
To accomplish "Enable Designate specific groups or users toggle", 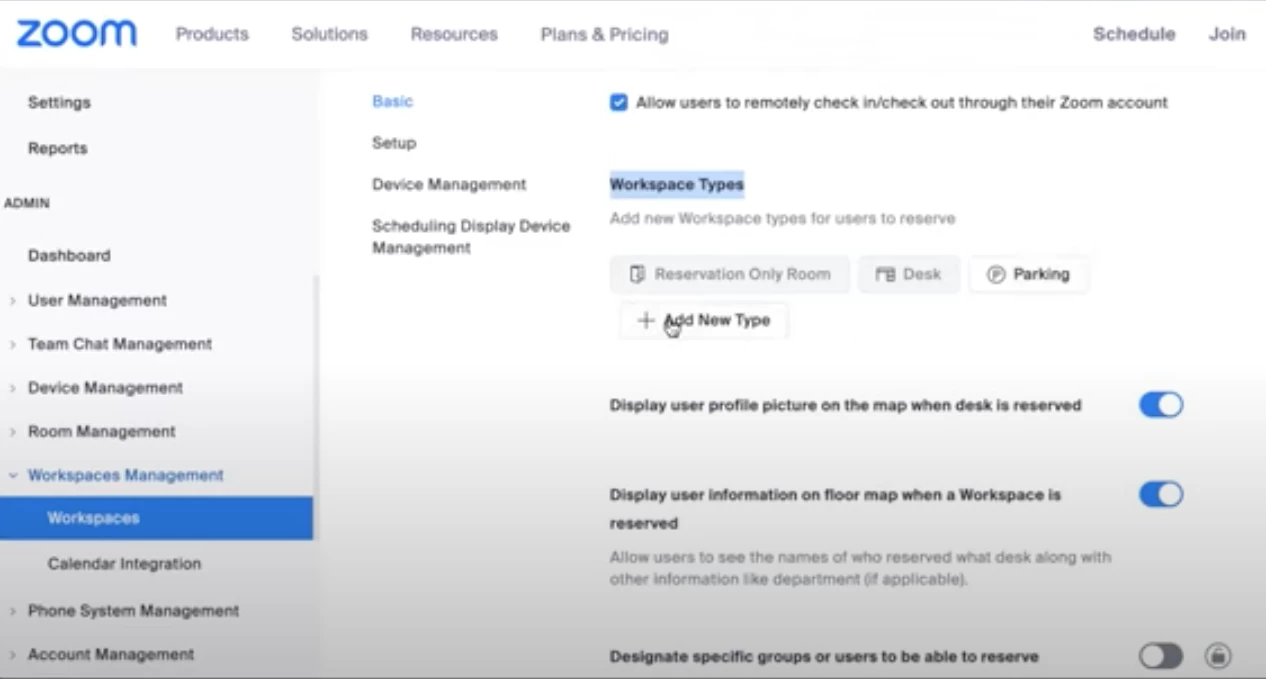I will (1161, 656).
